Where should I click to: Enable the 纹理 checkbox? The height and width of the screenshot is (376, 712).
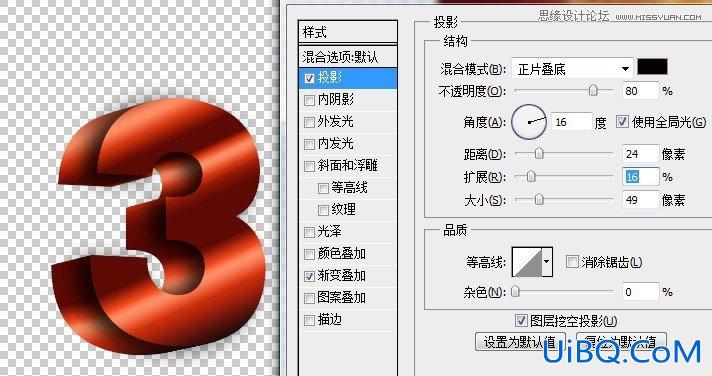point(323,210)
